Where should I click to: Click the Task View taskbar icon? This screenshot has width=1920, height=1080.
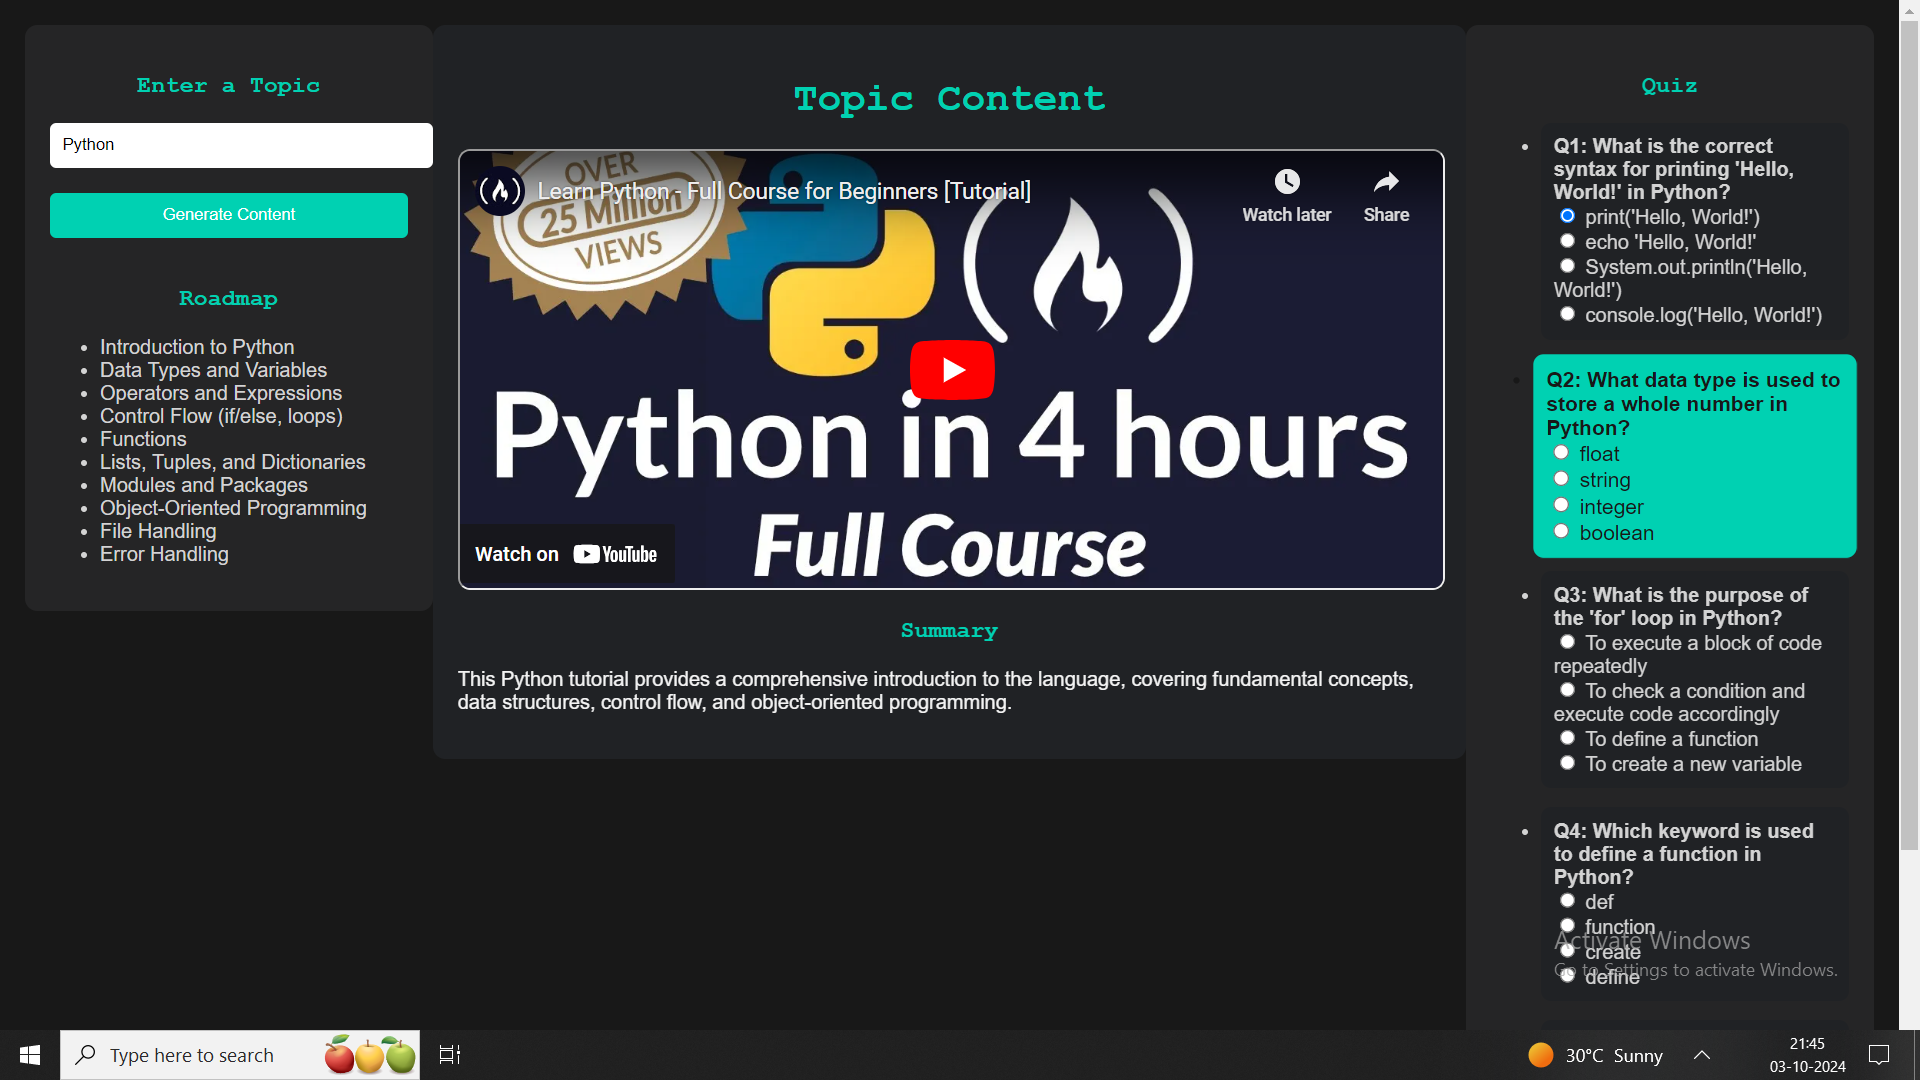click(x=450, y=1055)
